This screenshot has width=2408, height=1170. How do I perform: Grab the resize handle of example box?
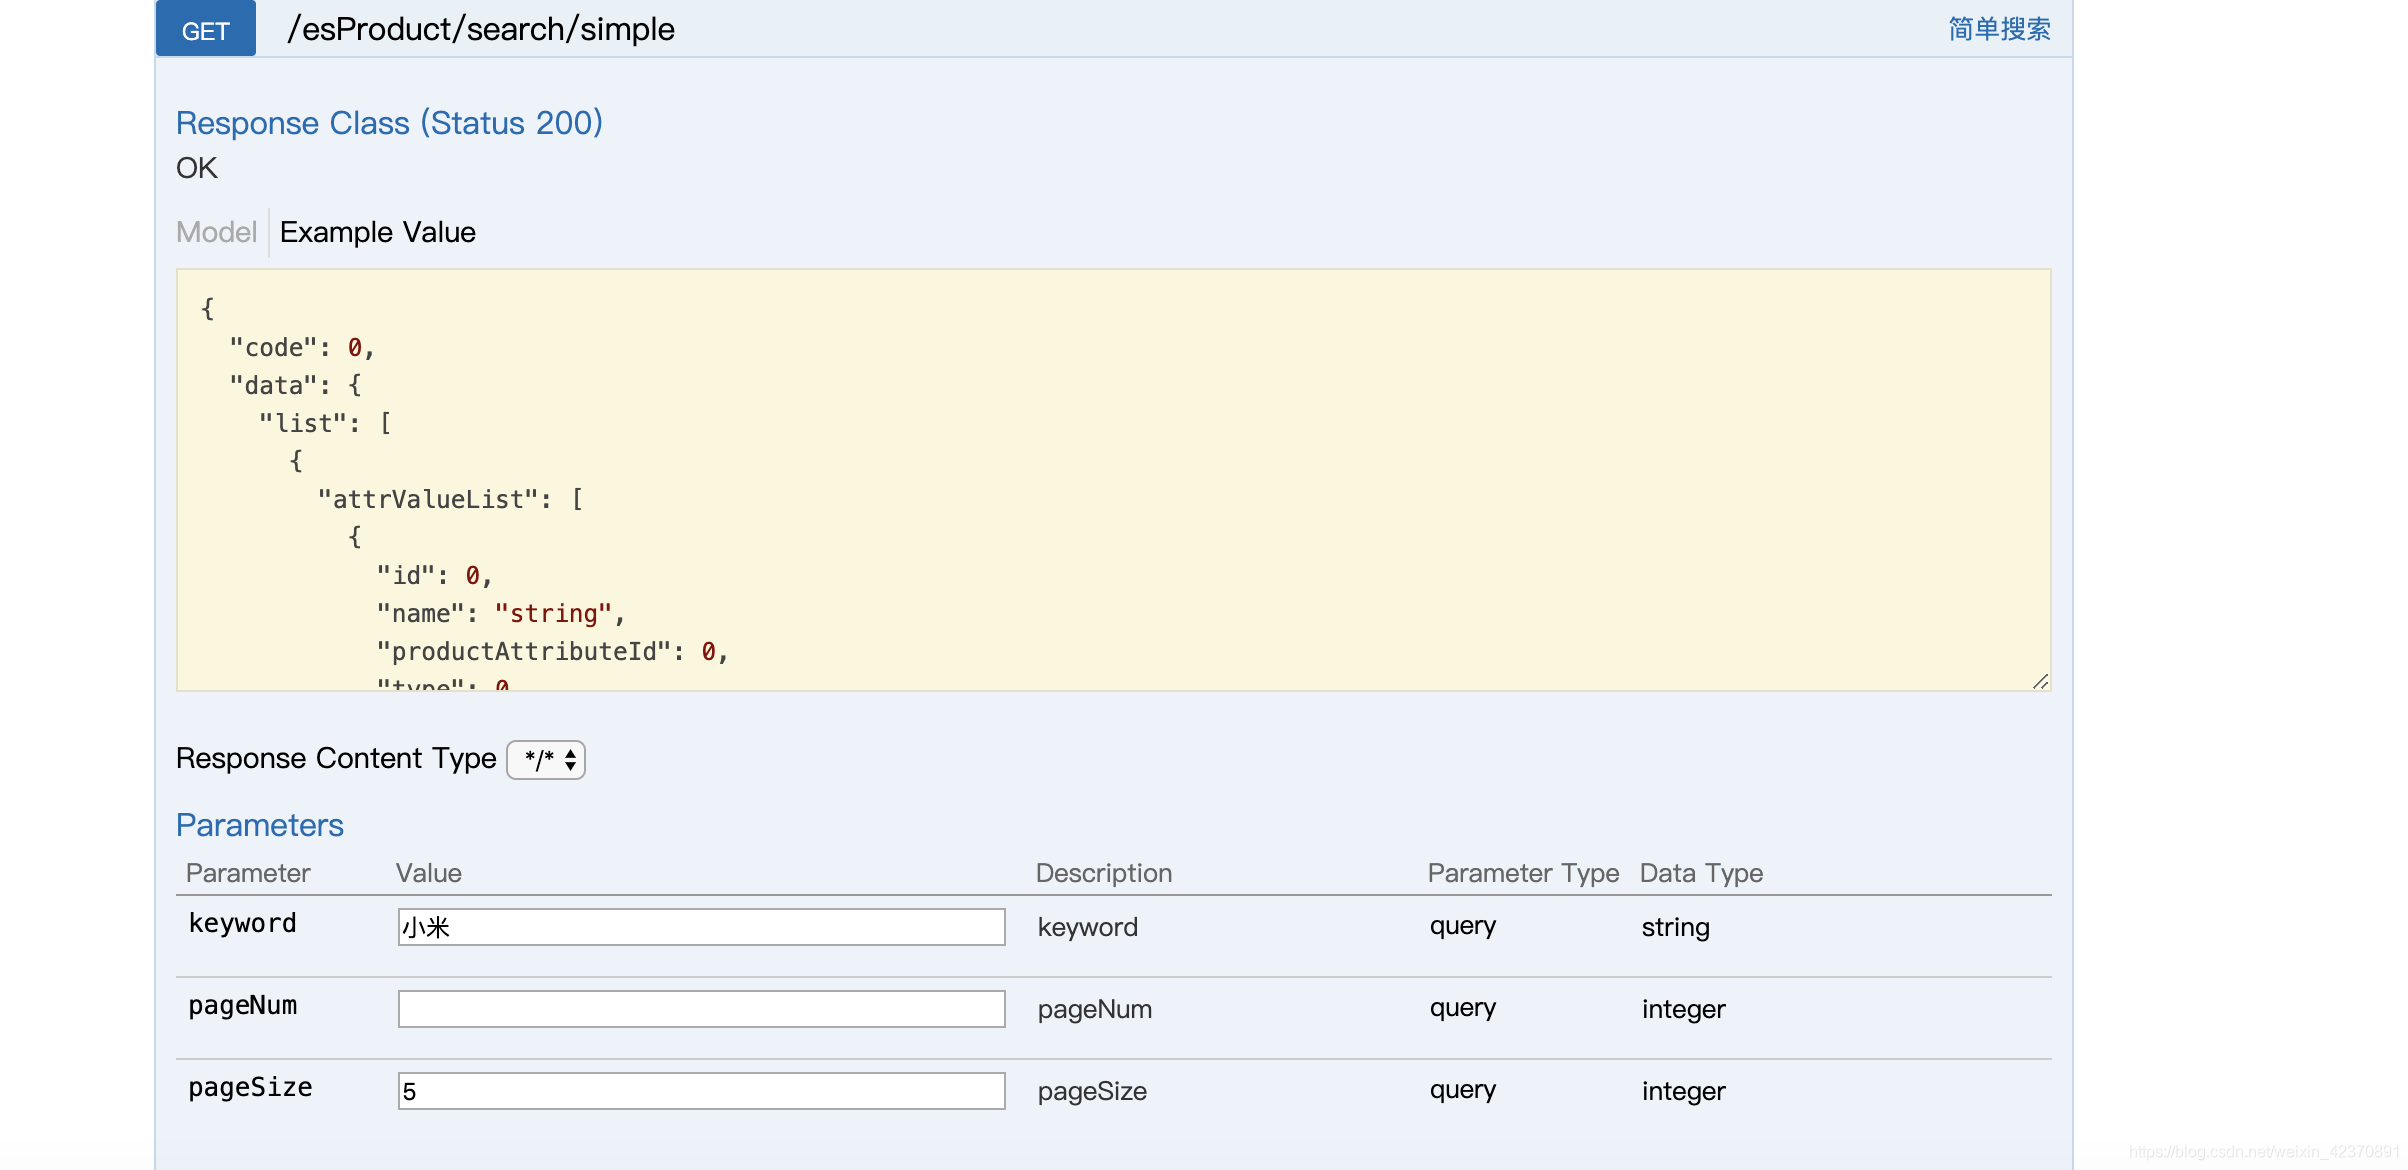[2040, 681]
